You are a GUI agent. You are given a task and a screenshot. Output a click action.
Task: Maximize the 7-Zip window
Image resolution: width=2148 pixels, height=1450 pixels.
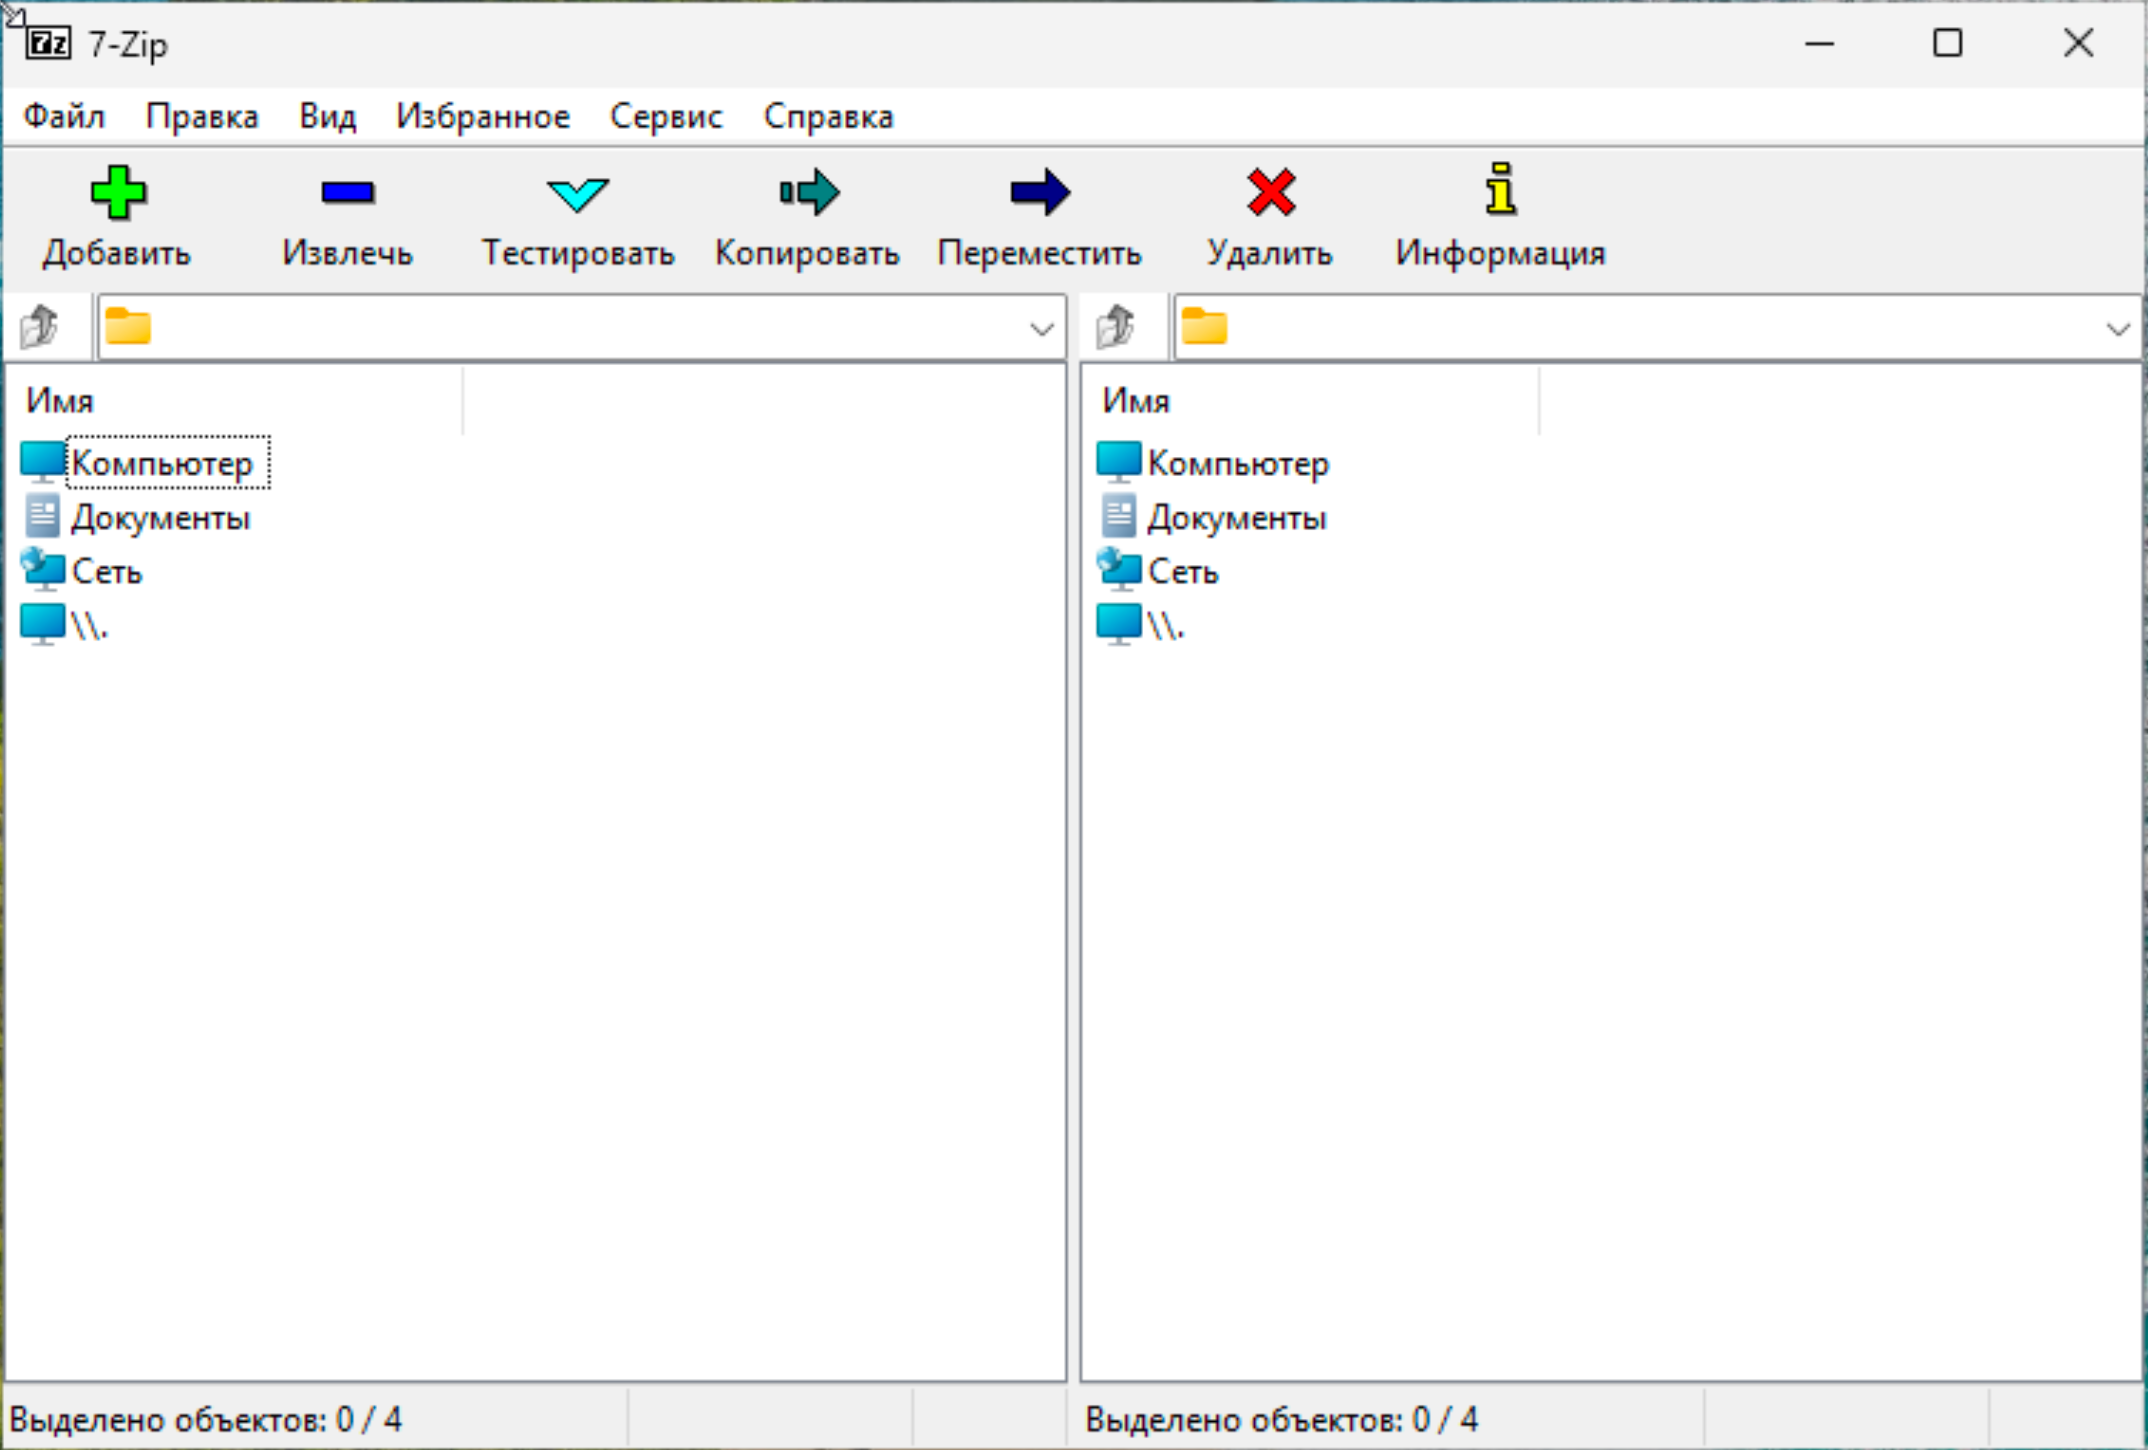click(1948, 43)
